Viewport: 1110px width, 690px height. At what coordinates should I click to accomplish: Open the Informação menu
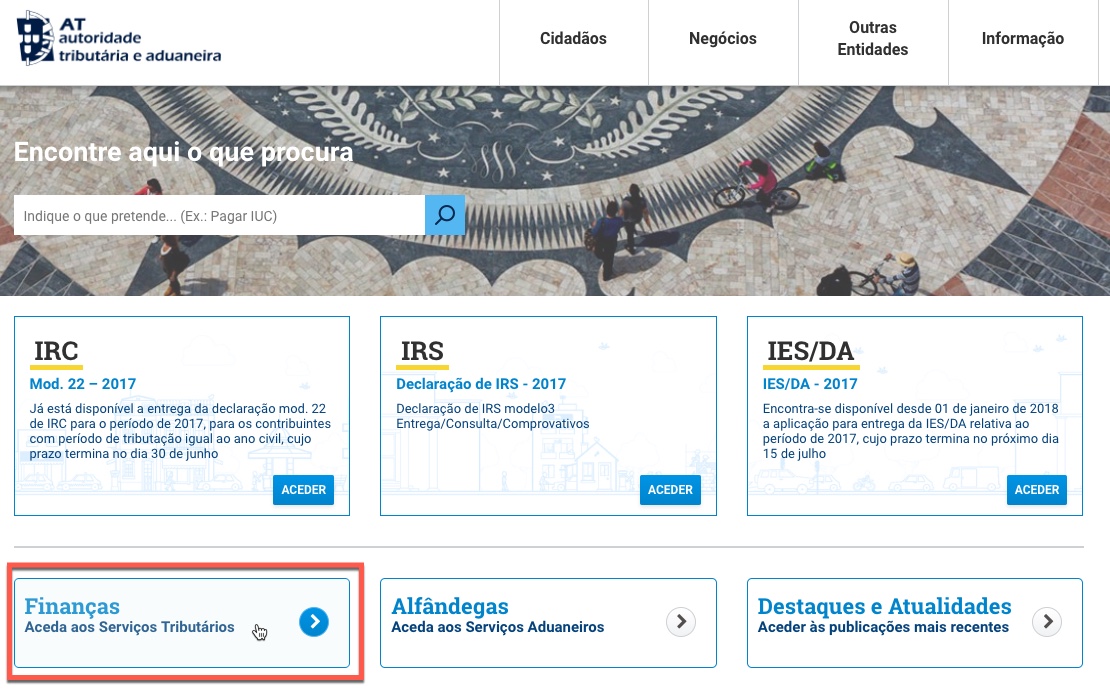[1023, 39]
